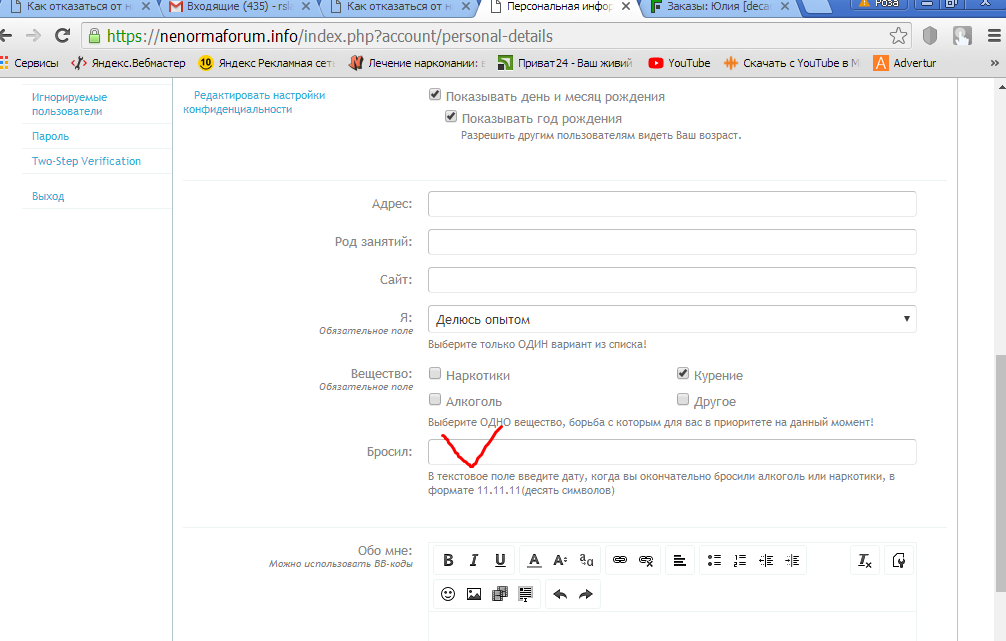
Task: Click into the Бросил date field
Action: tap(672, 452)
